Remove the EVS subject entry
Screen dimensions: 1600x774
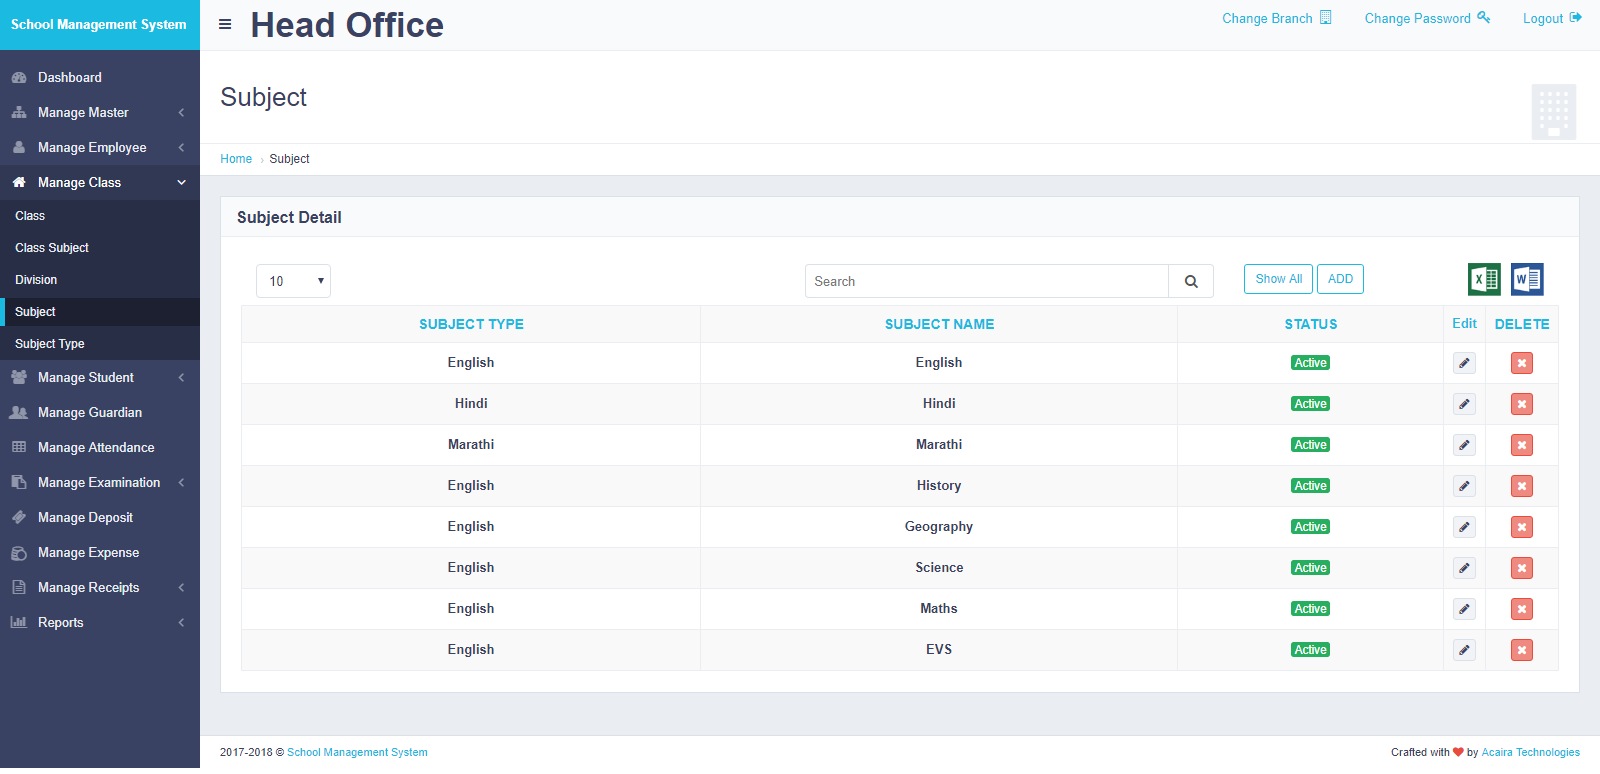(1522, 650)
